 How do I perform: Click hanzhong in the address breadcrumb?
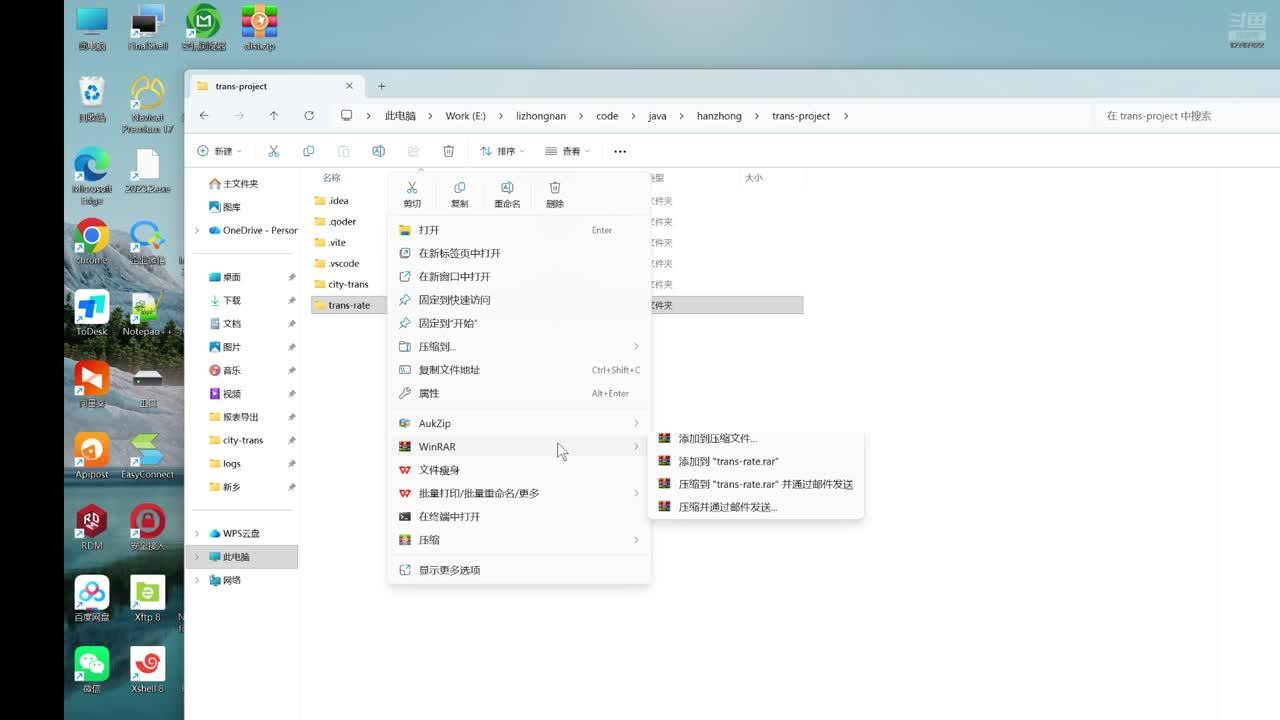(719, 116)
